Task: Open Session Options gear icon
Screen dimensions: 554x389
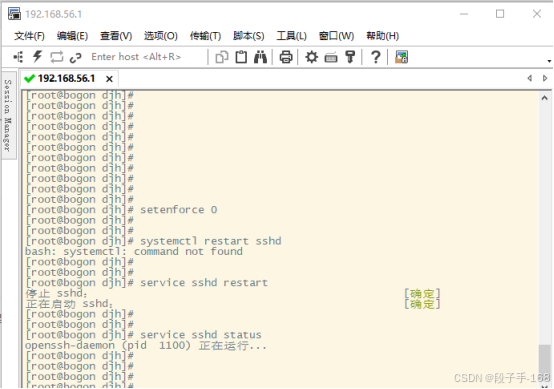Action: click(x=311, y=57)
